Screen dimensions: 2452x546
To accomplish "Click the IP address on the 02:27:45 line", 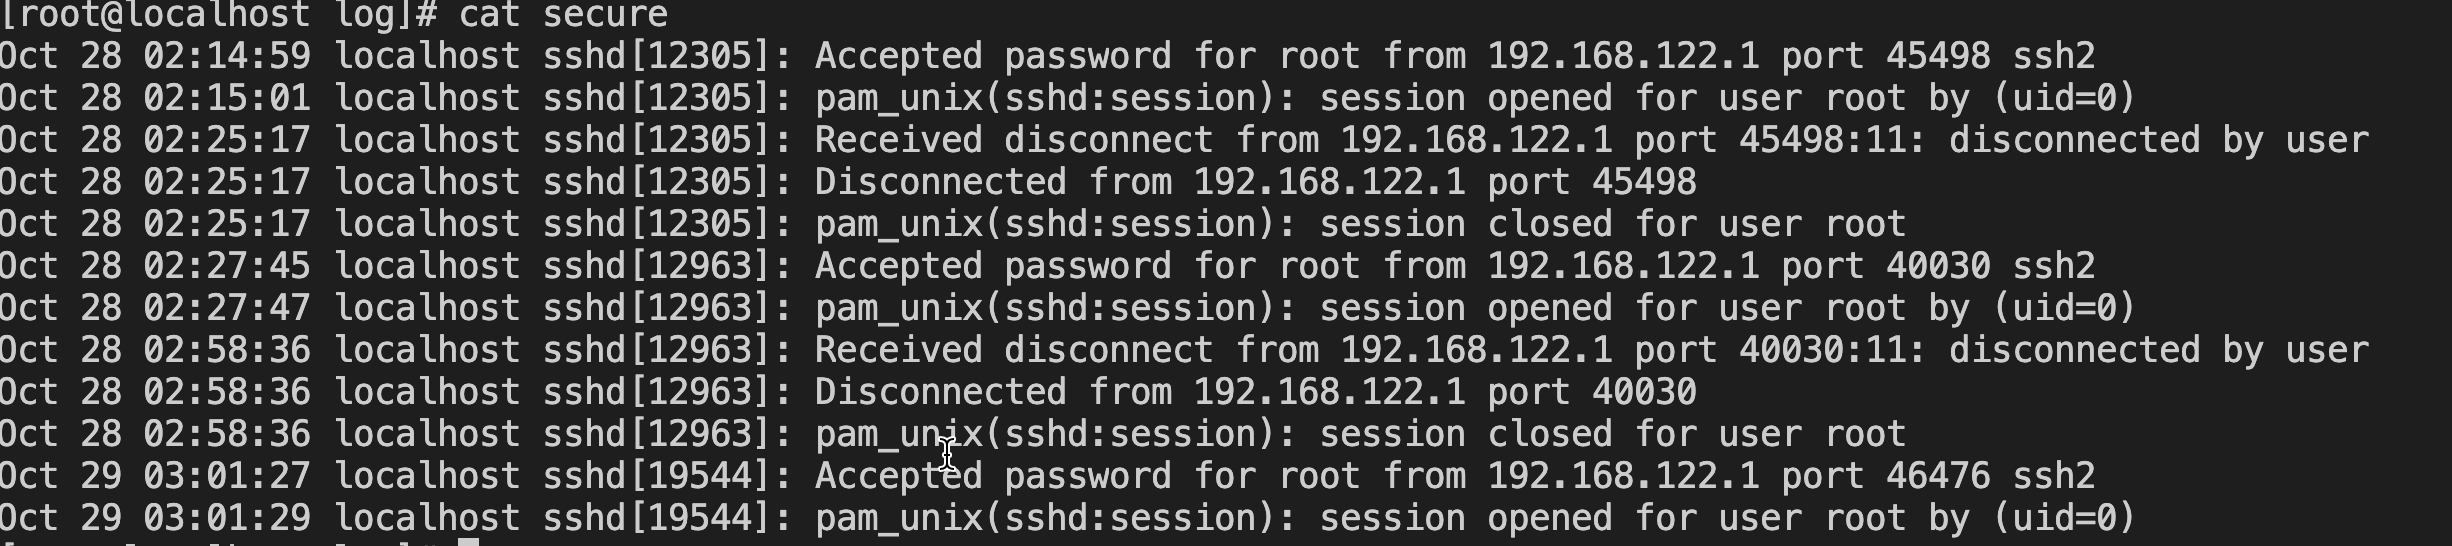I will 1623,266.
